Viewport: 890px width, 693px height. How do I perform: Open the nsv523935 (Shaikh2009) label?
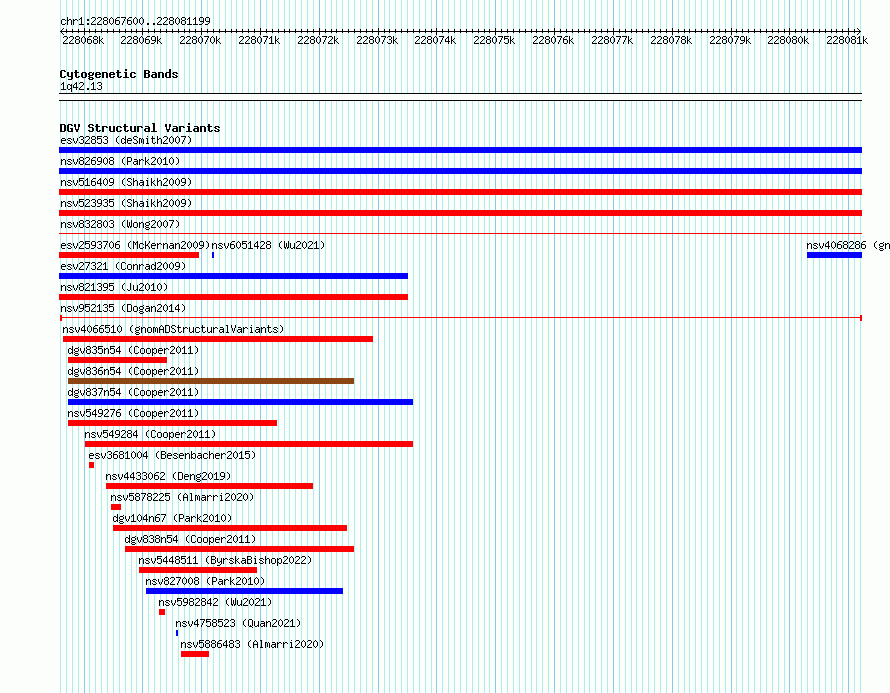(126, 203)
